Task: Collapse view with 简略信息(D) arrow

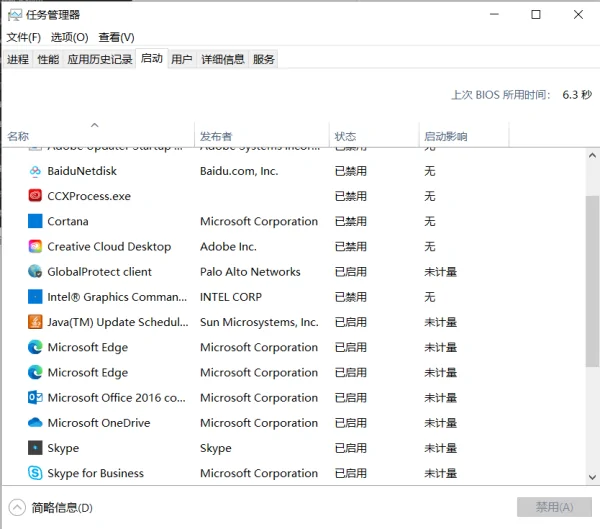Action: click(x=17, y=508)
